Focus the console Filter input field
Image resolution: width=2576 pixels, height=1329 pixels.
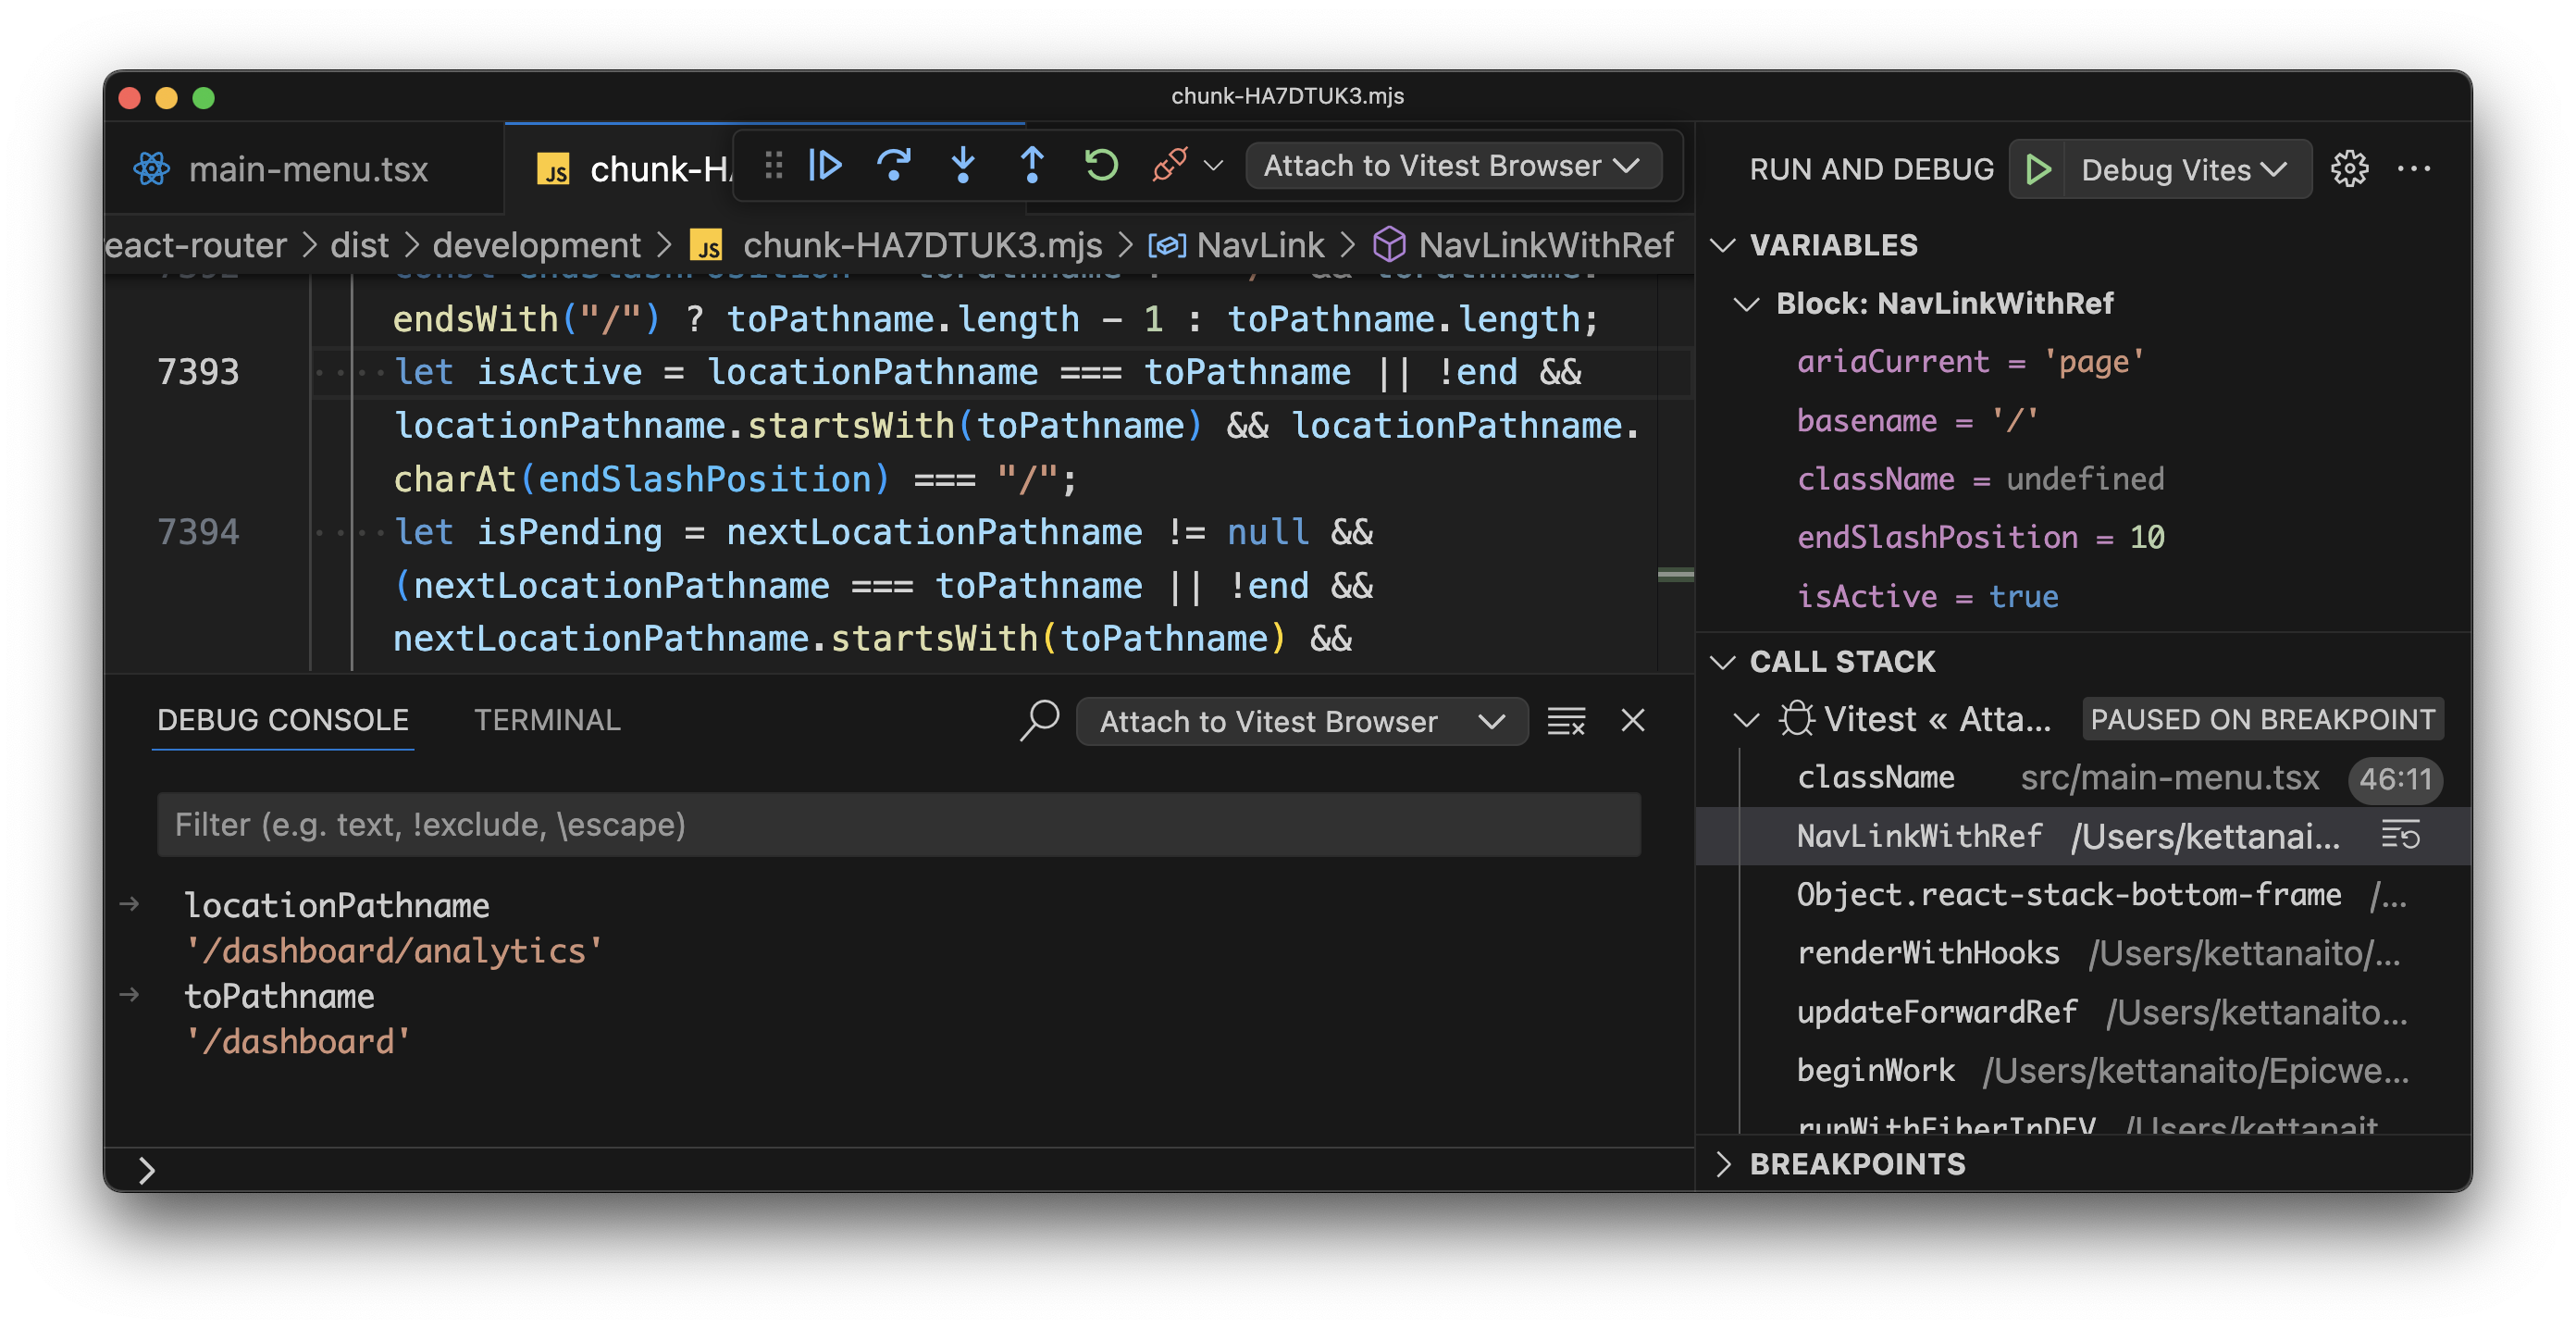coord(898,826)
